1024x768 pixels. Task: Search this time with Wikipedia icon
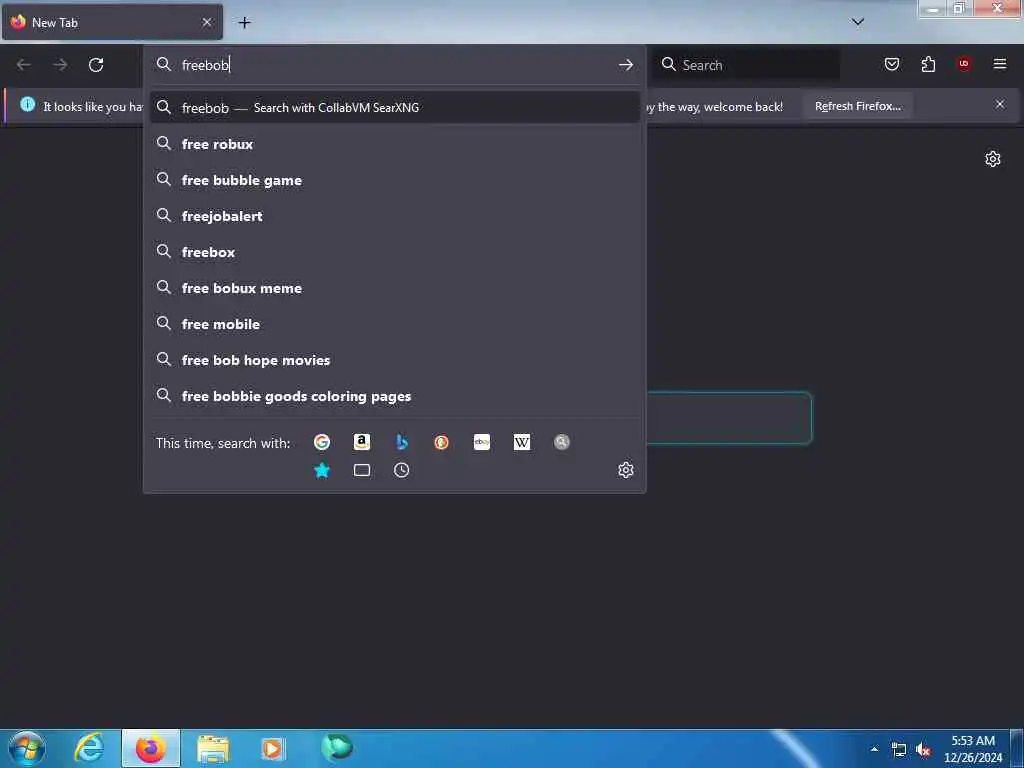[522, 442]
